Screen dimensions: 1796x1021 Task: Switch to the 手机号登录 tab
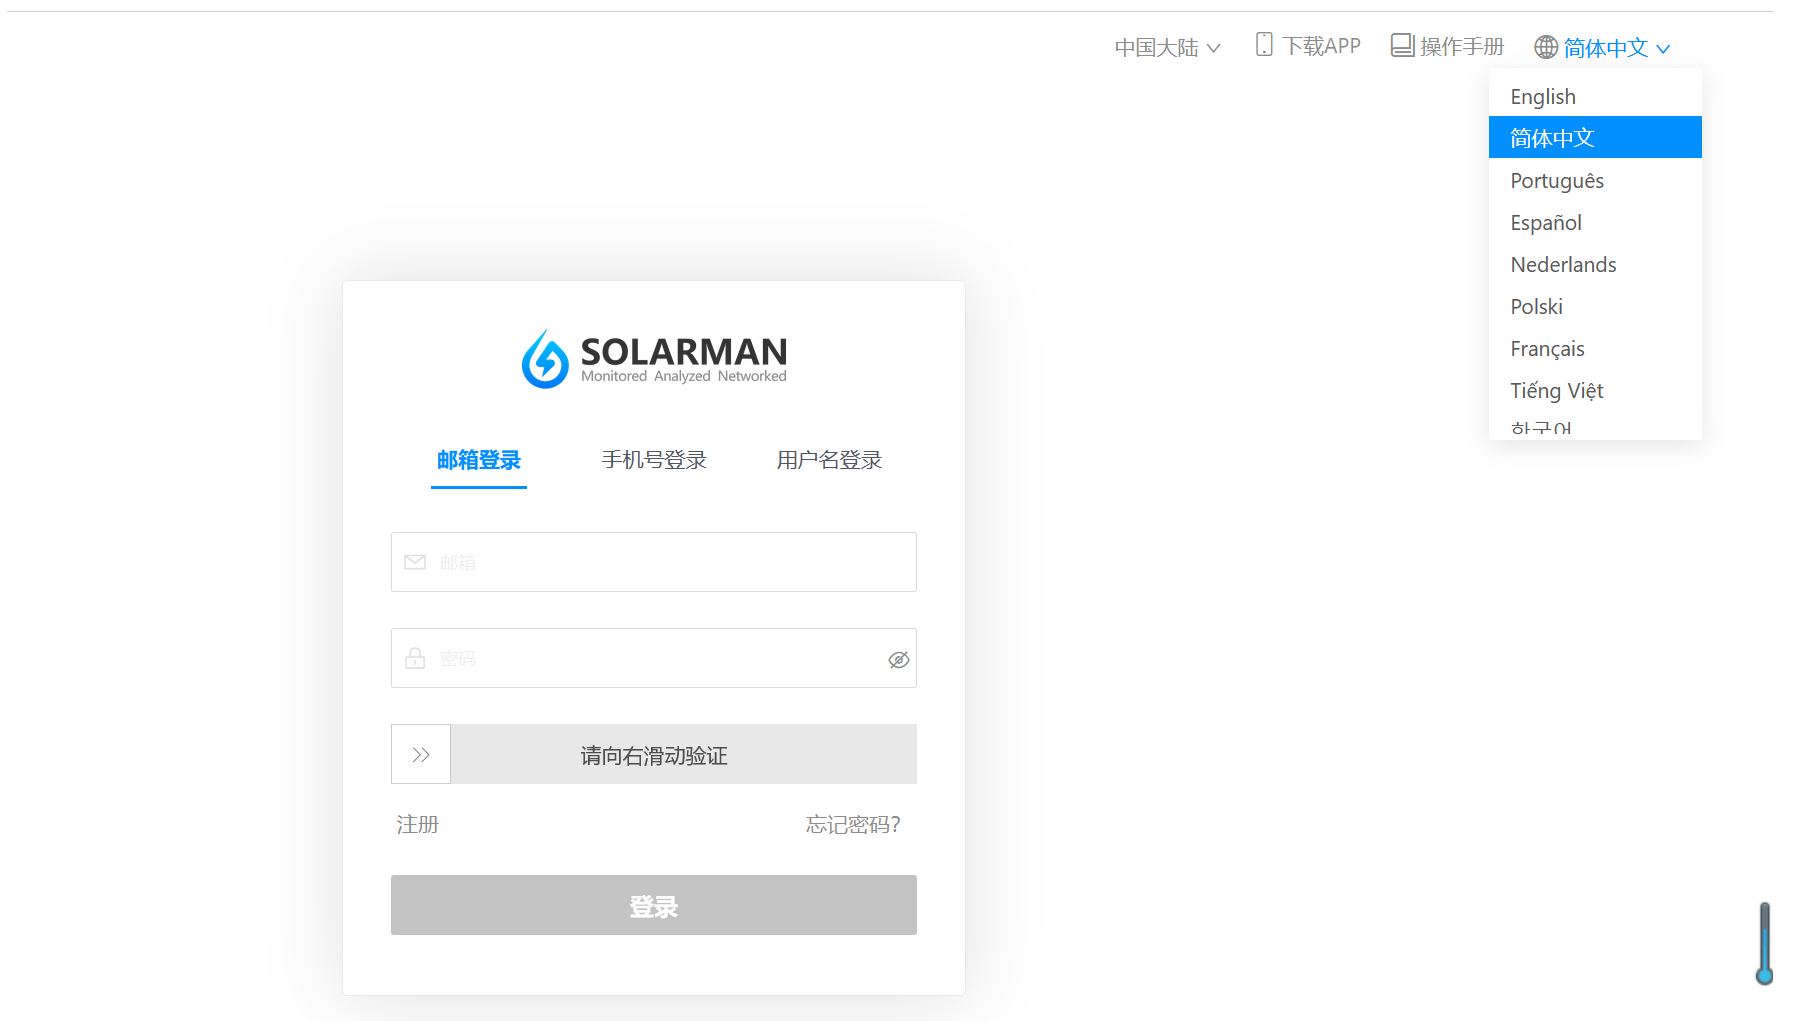pos(654,460)
